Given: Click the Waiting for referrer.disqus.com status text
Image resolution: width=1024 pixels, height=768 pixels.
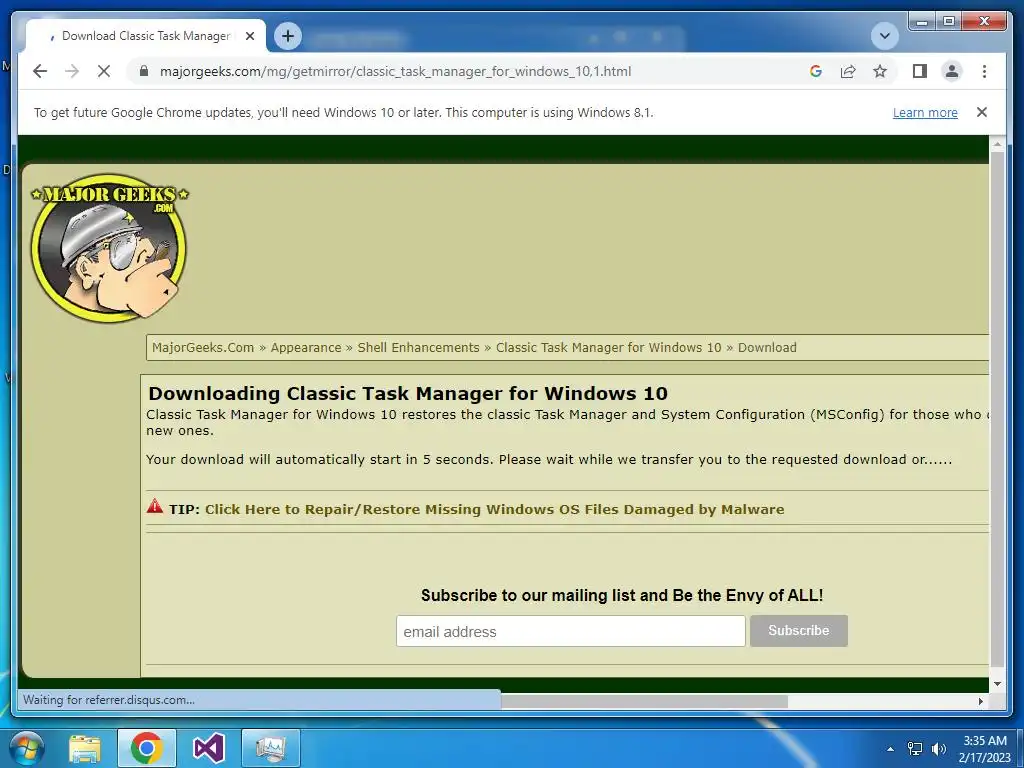Looking at the screenshot, I should click(109, 699).
